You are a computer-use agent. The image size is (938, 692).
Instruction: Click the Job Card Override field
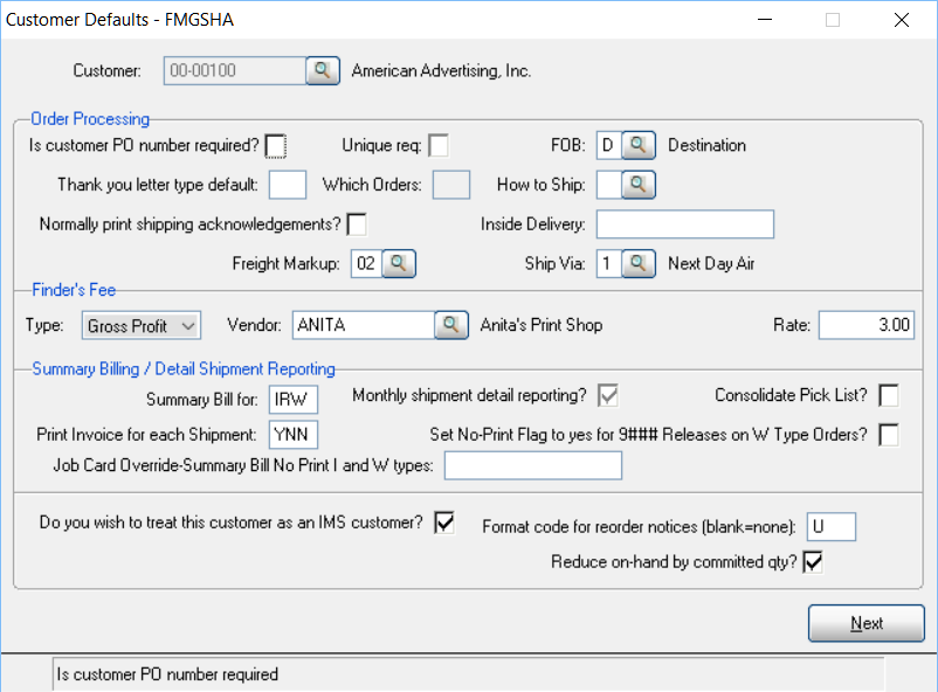click(533, 465)
